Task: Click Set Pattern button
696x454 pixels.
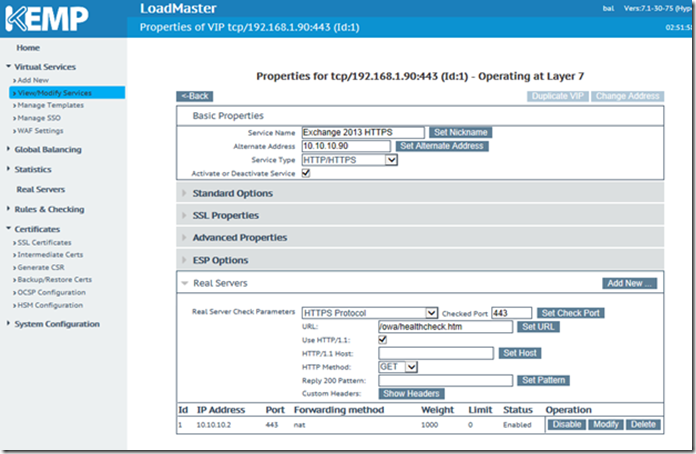Action: [x=543, y=380]
